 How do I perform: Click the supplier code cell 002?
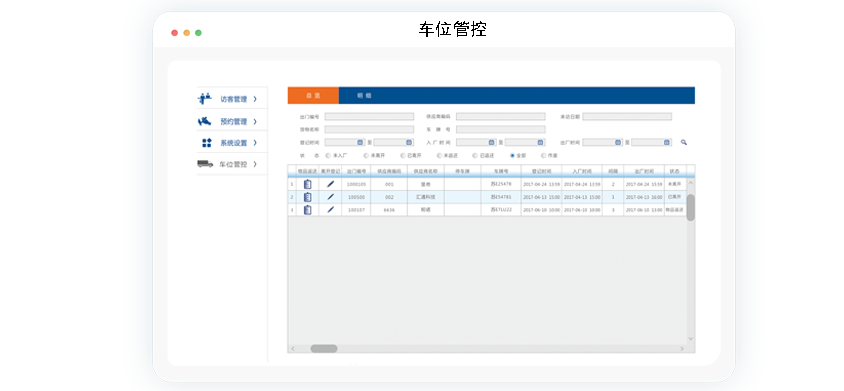[389, 197]
